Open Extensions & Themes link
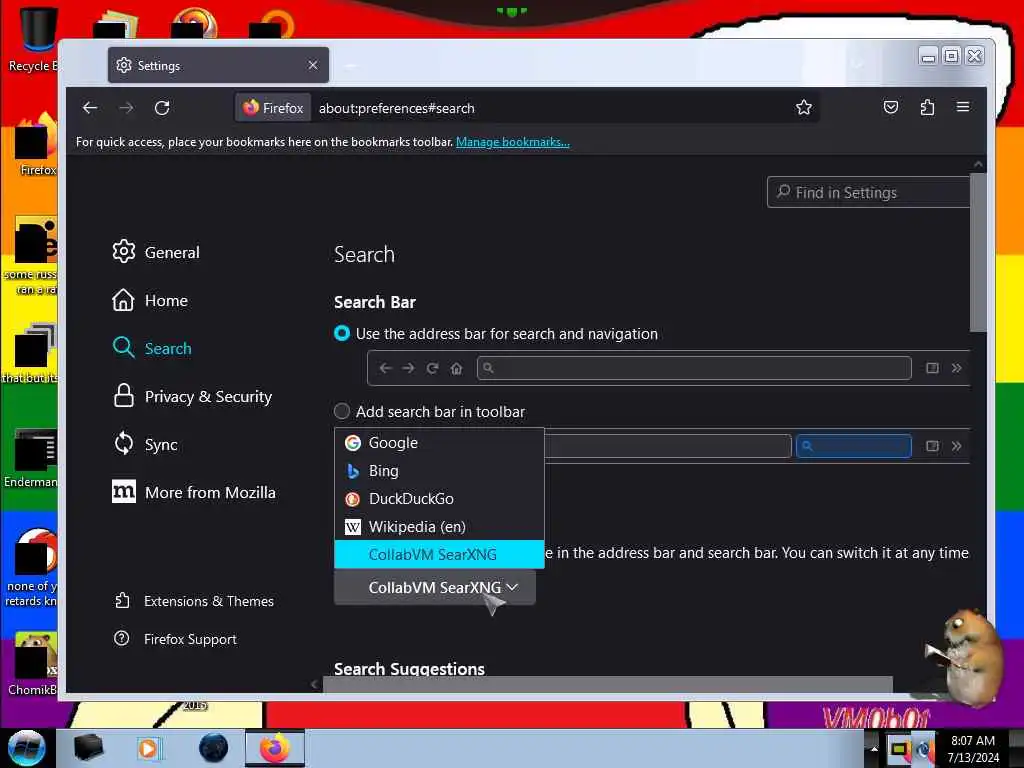Viewport: 1024px width, 768px height. [194, 601]
